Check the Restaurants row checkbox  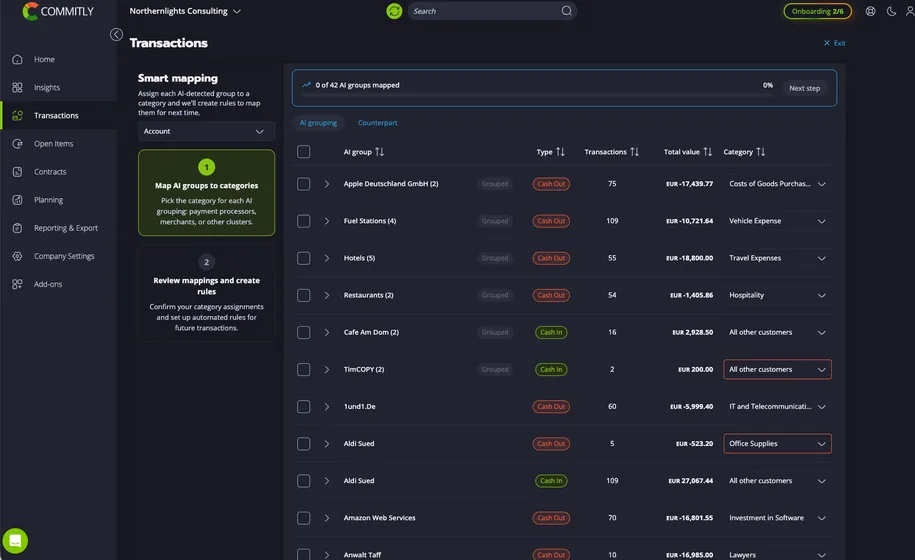tap(303, 295)
